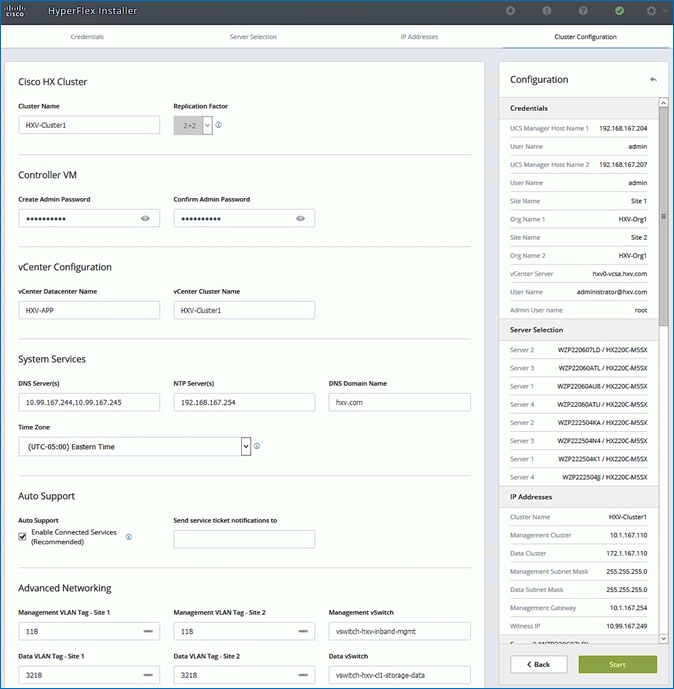This screenshot has width=674, height=689.
Task: Show the Confirm Admin Password text
Action: pos(300,218)
